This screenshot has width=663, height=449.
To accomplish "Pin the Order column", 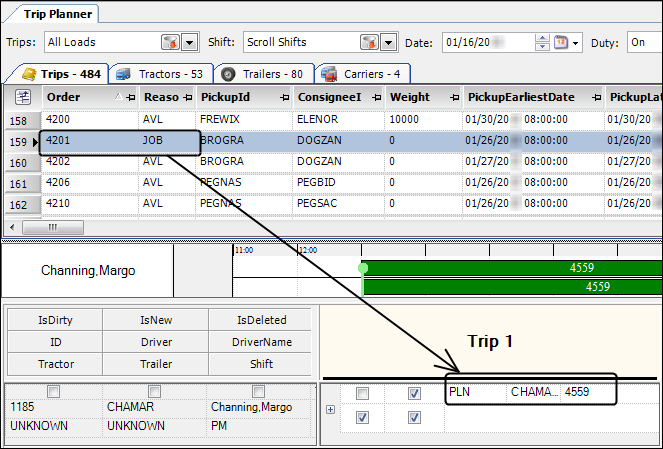I will click(132, 97).
